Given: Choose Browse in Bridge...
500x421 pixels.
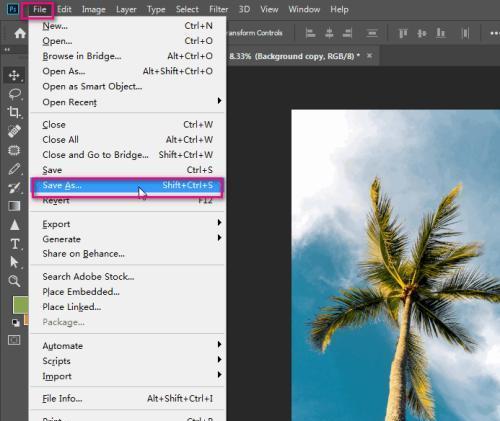Looking at the screenshot, I should (x=128, y=56).
